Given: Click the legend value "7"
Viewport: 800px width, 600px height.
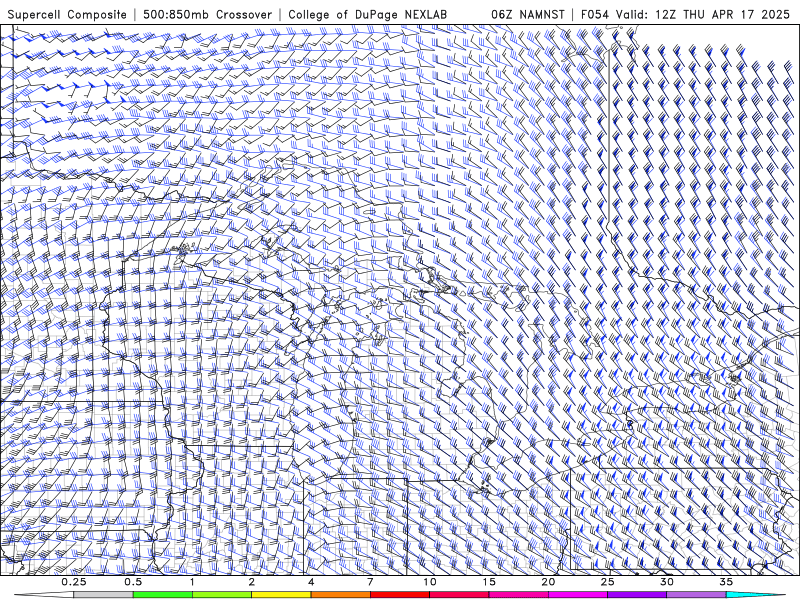Looking at the screenshot, I should (370, 582).
